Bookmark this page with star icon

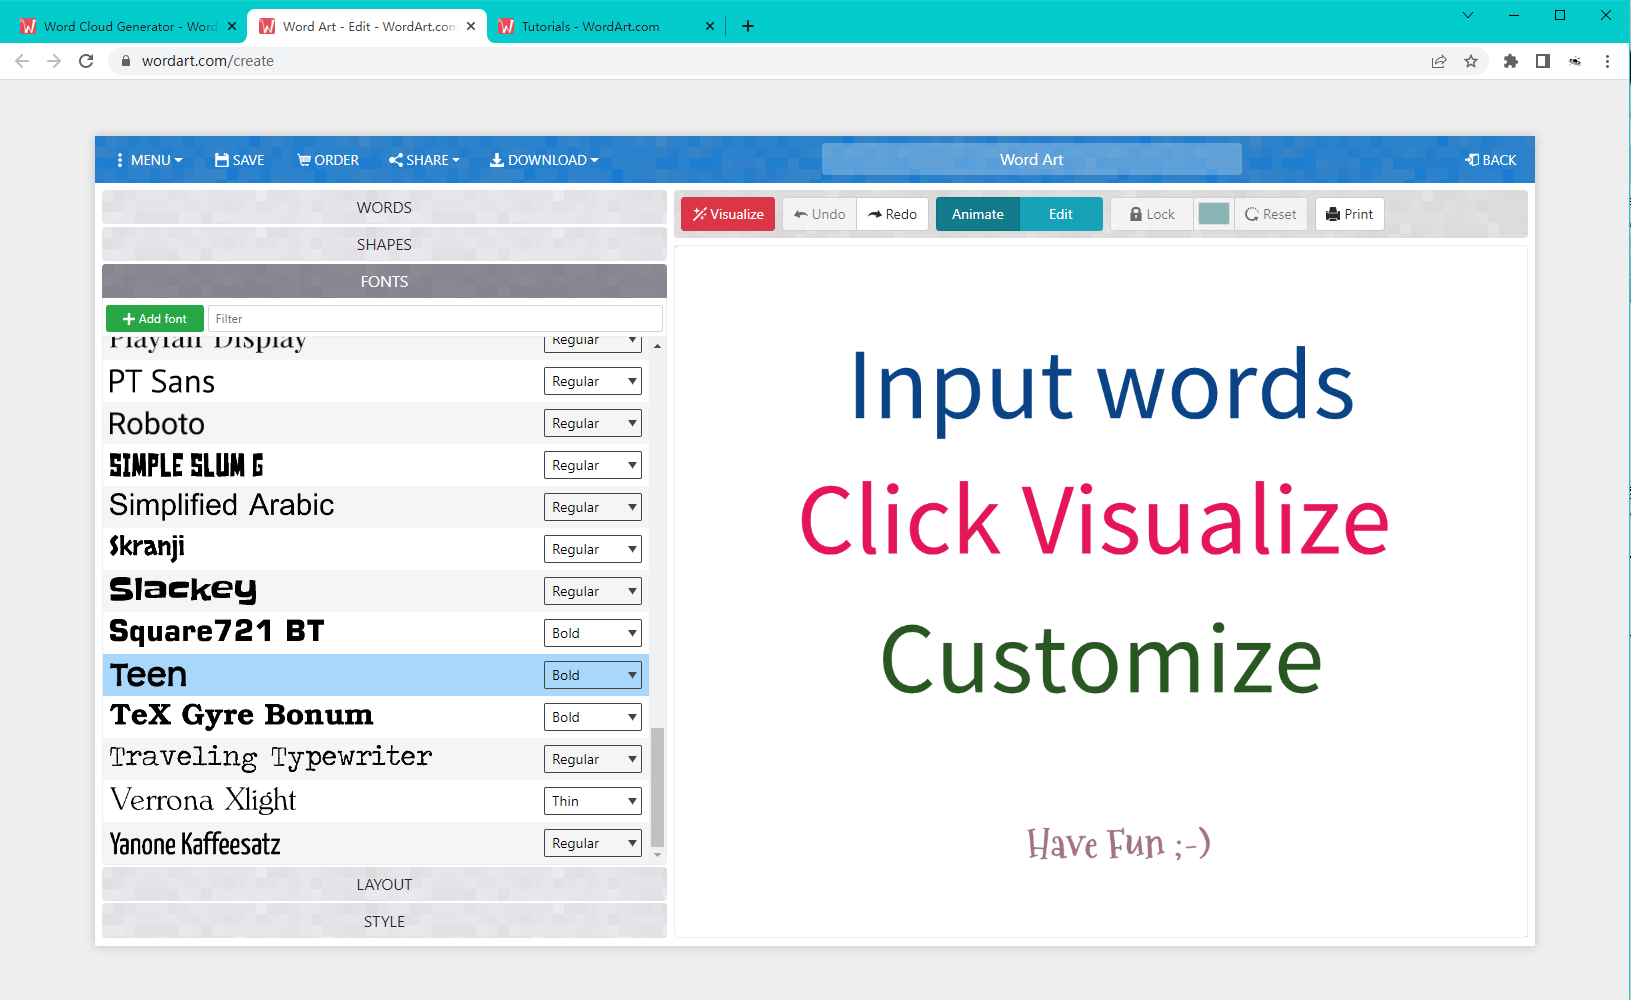point(1471,61)
